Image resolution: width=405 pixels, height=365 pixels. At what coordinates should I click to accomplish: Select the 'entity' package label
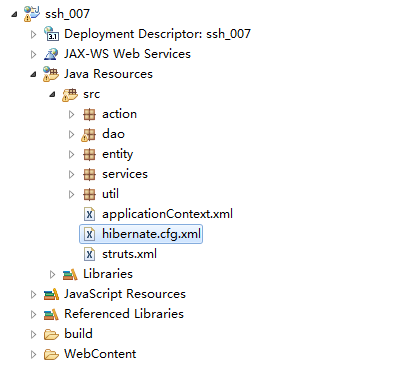coord(117,154)
